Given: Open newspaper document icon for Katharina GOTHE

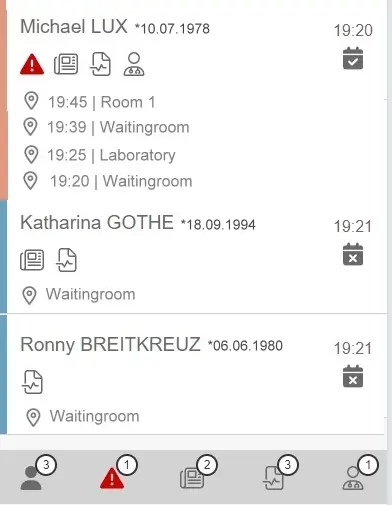Looking at the screenshot, I should 32,260.
